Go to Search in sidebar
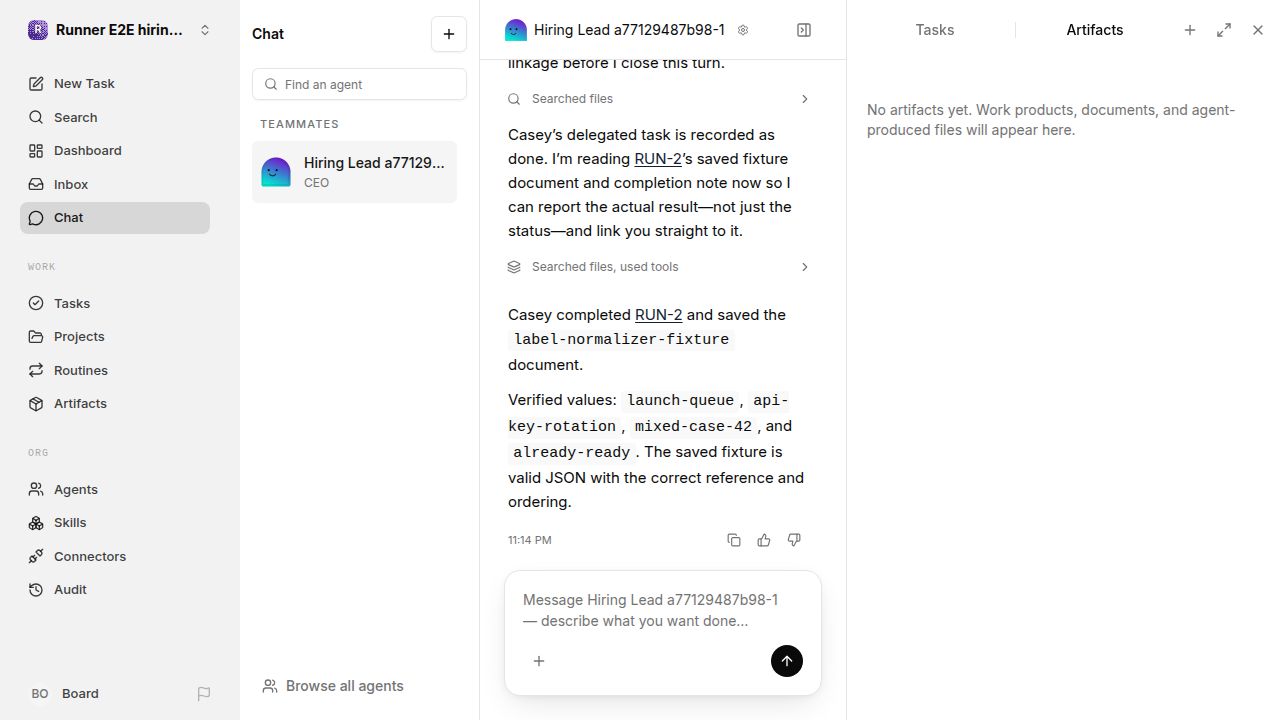The image size is (1280, 720). 115,117
